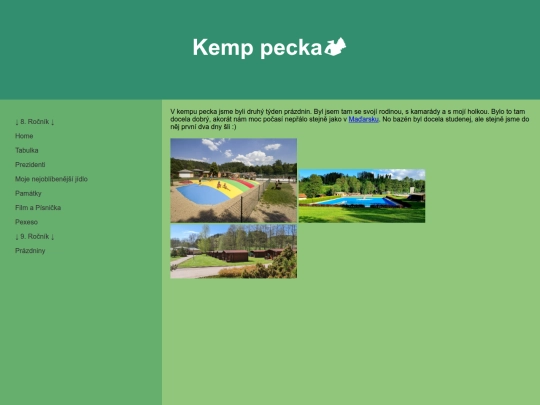Viewport: 540px width, 405px height.
Task: Open the colorful jumping pillow photo
Action: (x=233, y=180)
